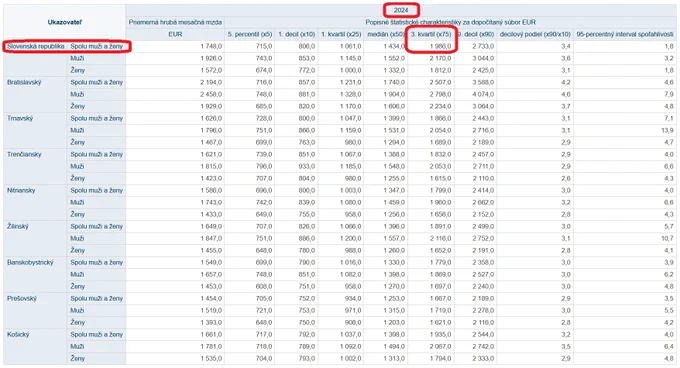Select the 3. kvartil (x75) column header
This screenshot has height=368, width=680.
431,34
